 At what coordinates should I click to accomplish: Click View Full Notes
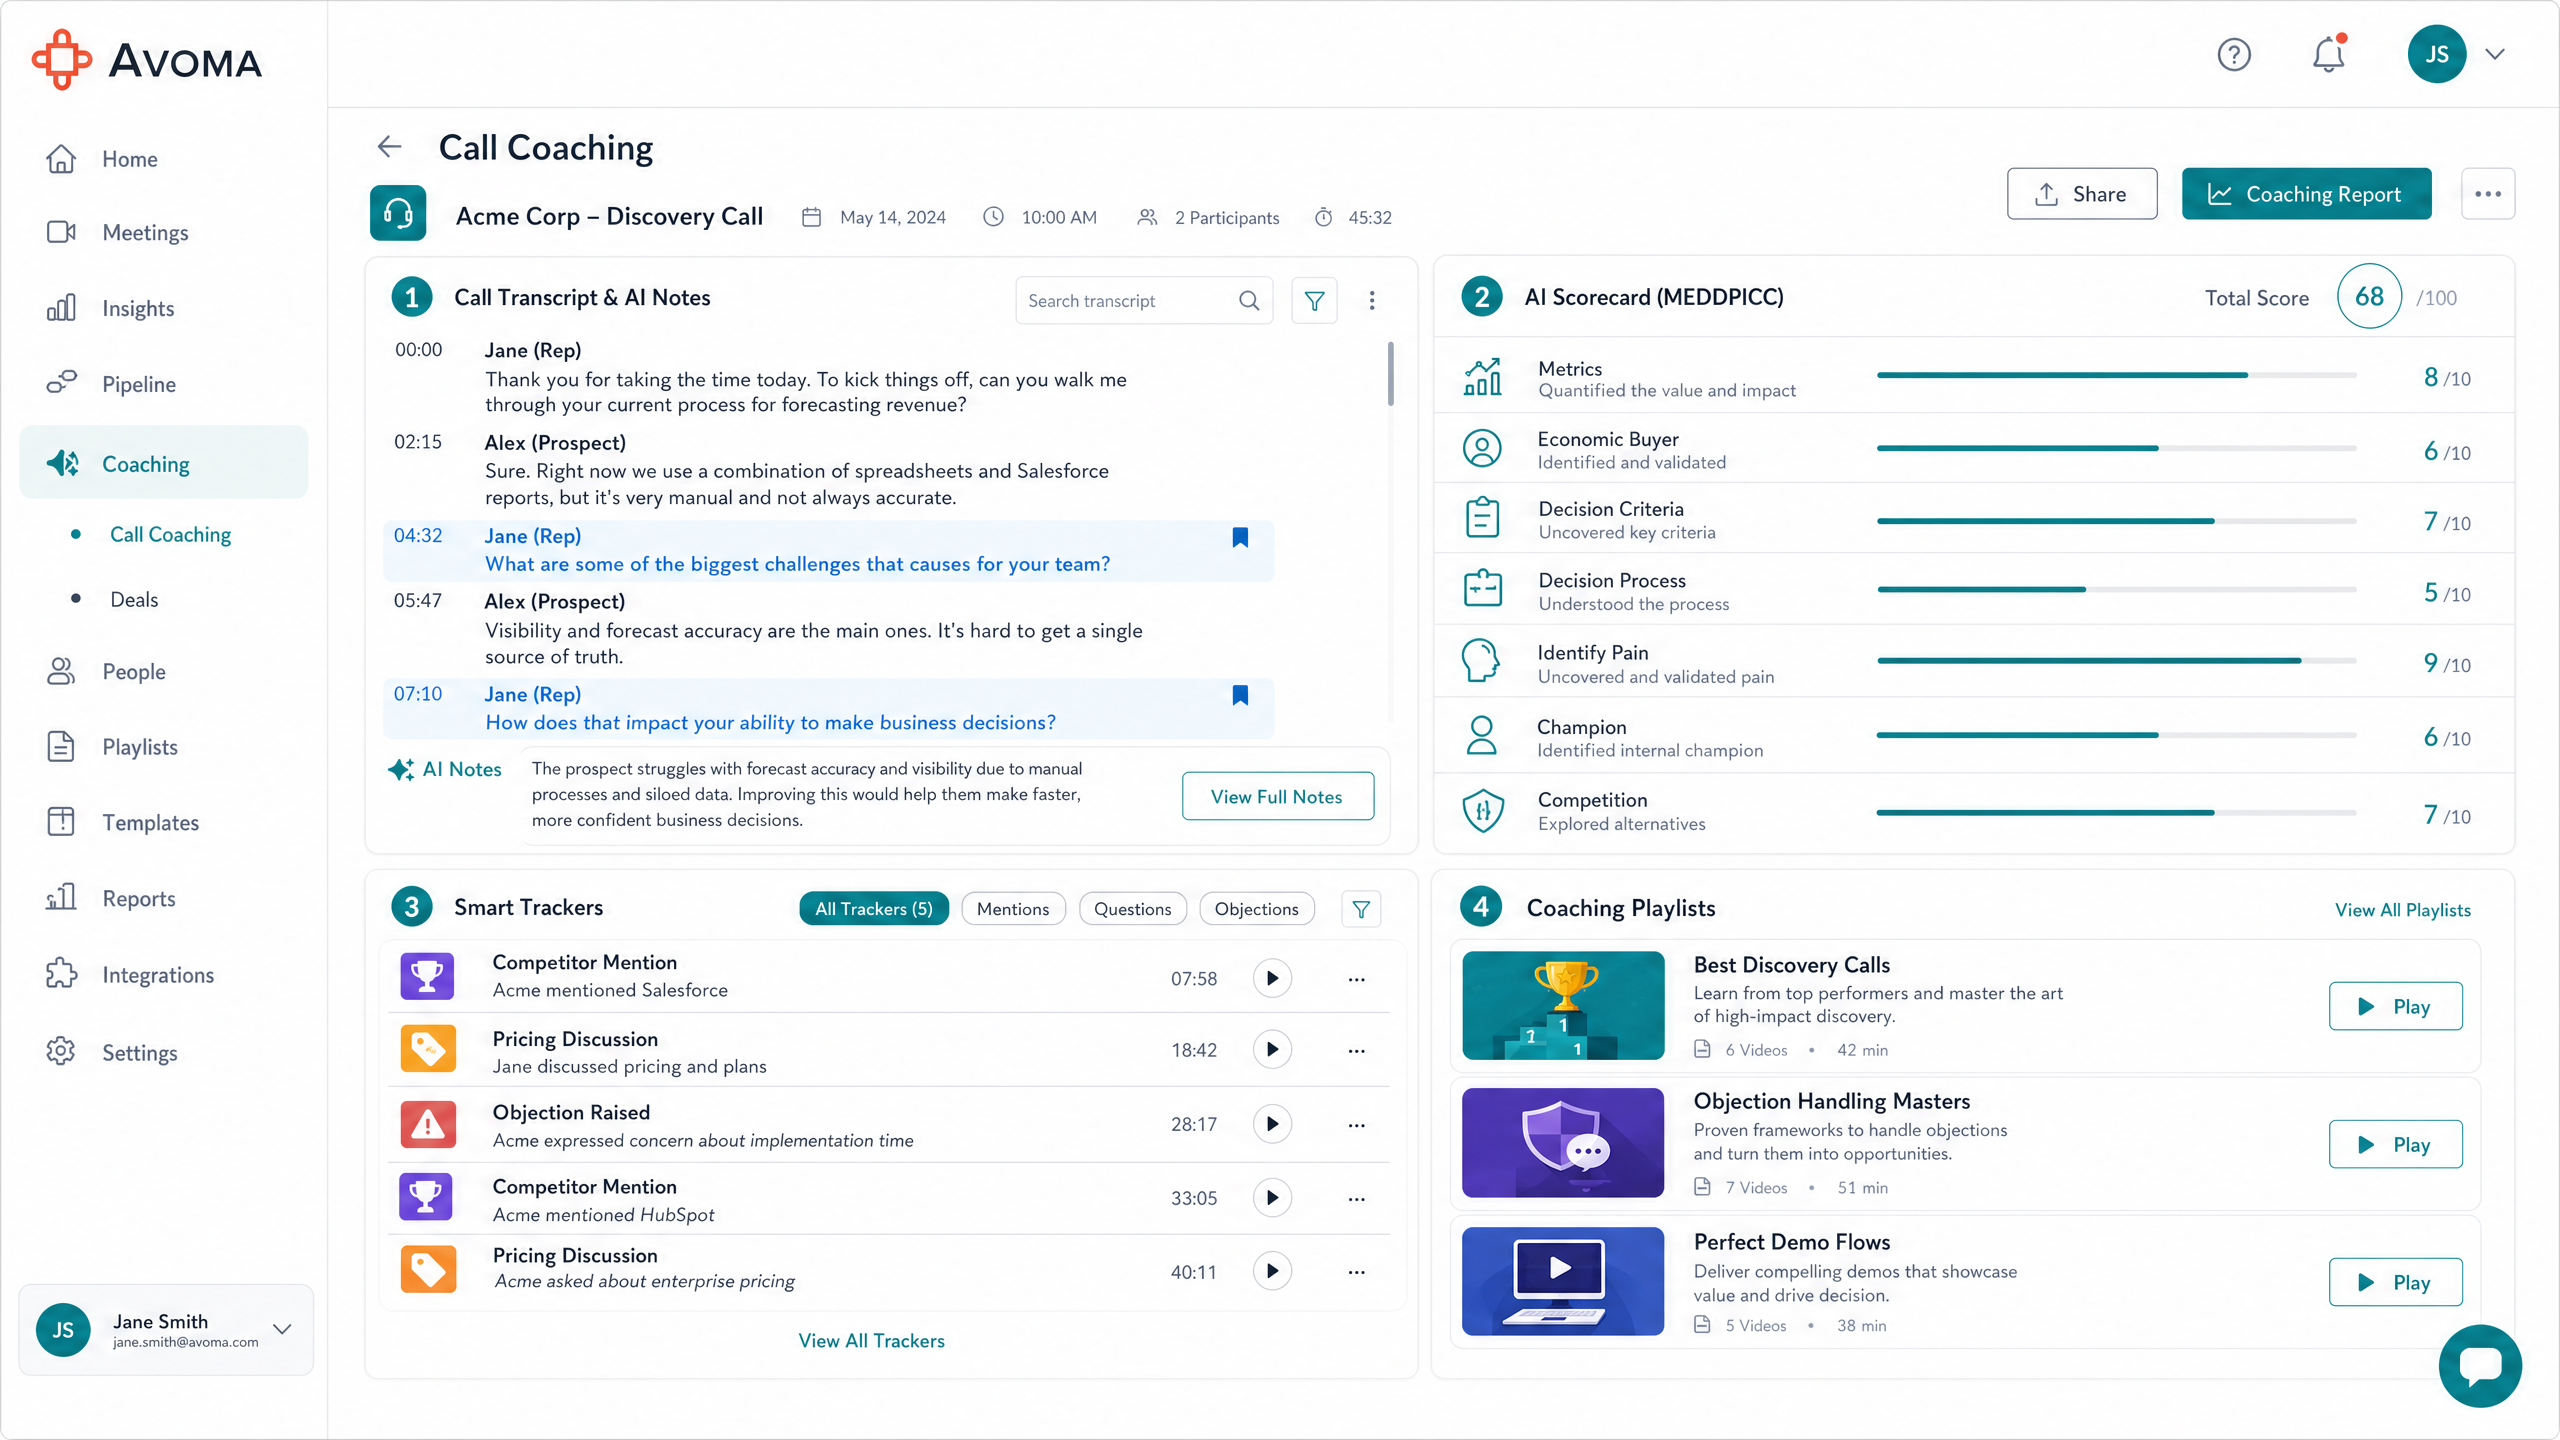coord(1277,796)
